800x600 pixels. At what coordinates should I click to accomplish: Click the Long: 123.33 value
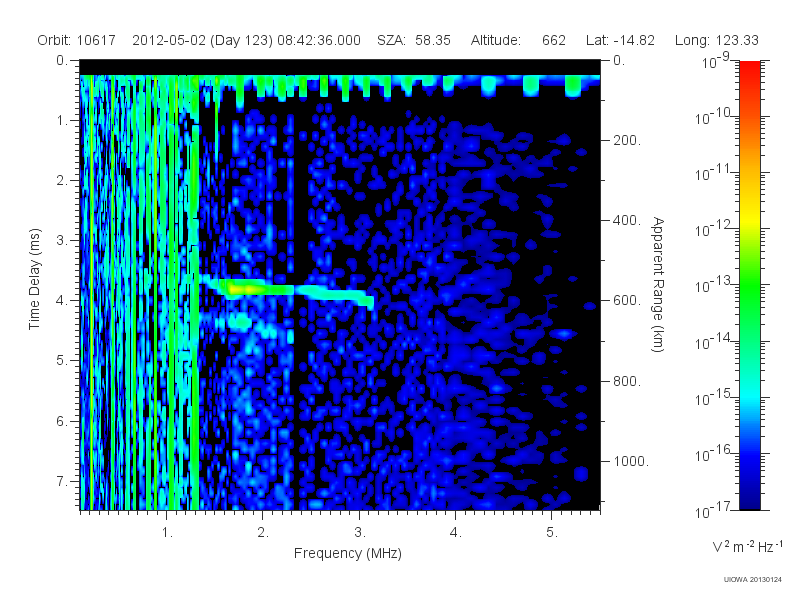716,40
